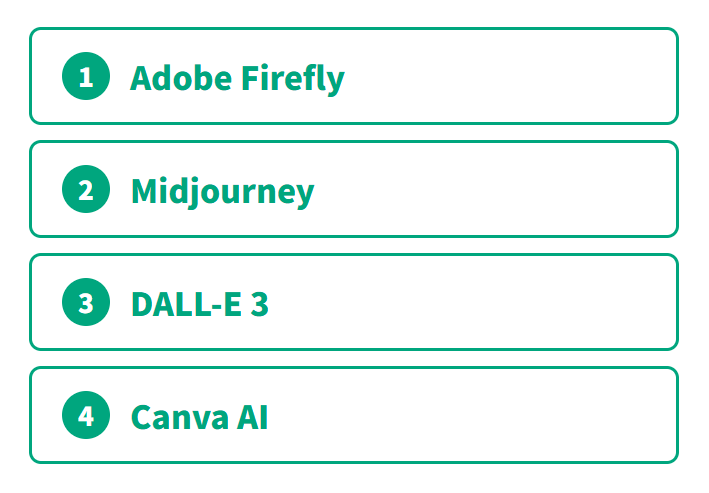The image size is (709, 493).
Task: Click the green number 1 badge
Action: click(x=86, y=77)
